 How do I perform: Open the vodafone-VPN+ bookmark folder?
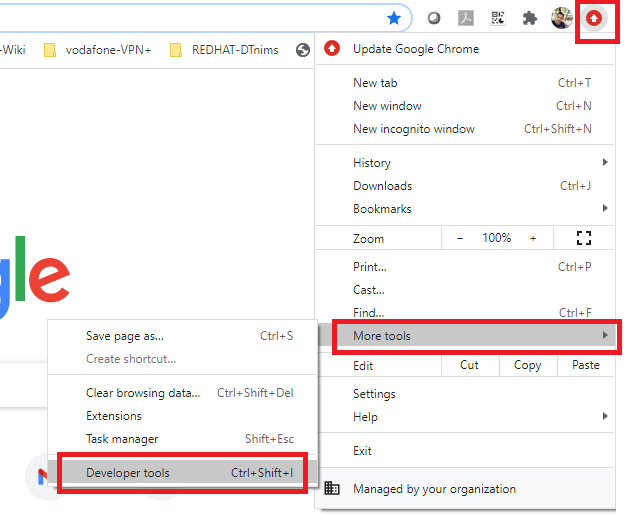(97, 50)
